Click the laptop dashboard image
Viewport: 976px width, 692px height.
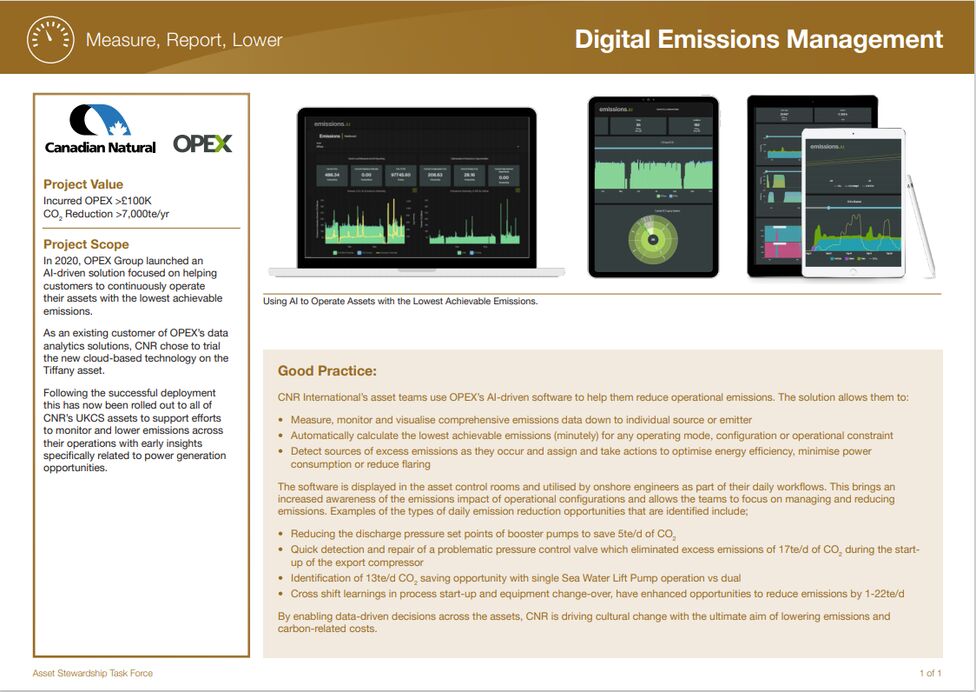click(416, 192)
